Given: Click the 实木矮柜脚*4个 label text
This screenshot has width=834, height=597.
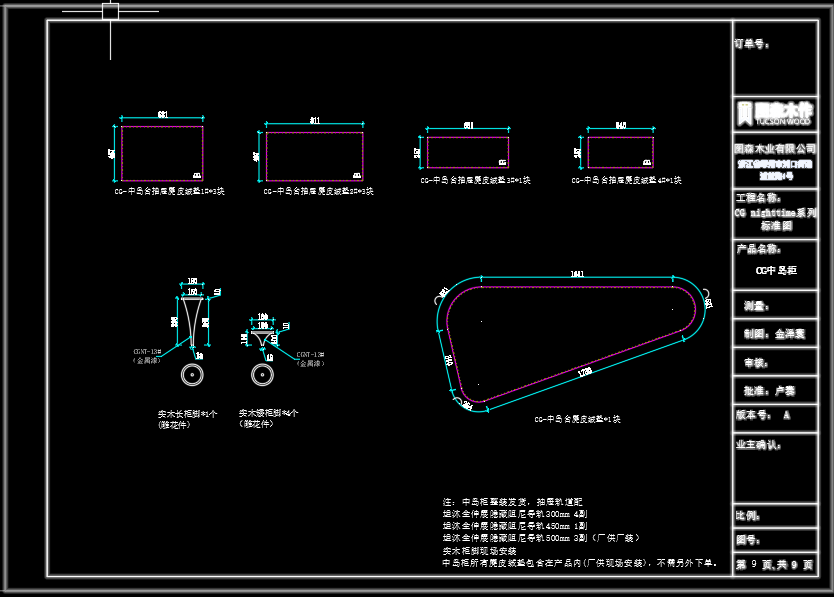Looking at the screenshot, I should point(268,412).
